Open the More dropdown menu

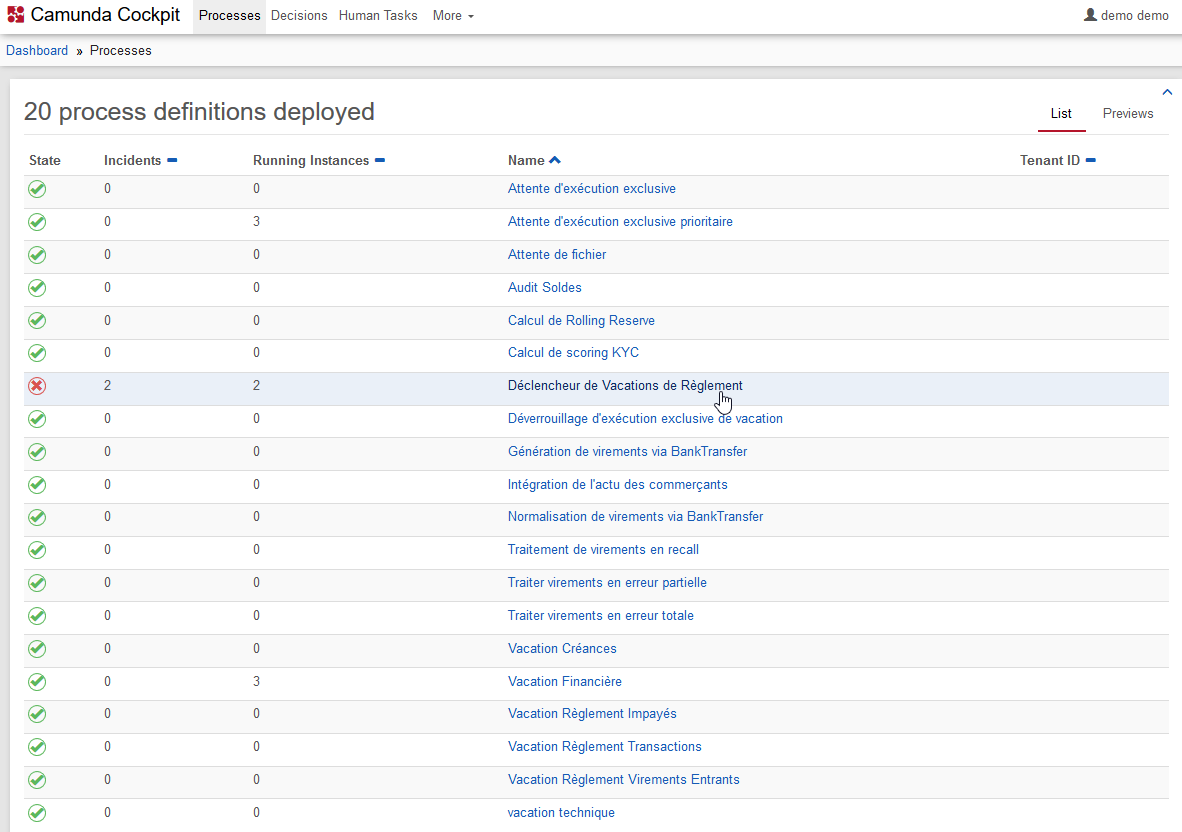[453, 16]
